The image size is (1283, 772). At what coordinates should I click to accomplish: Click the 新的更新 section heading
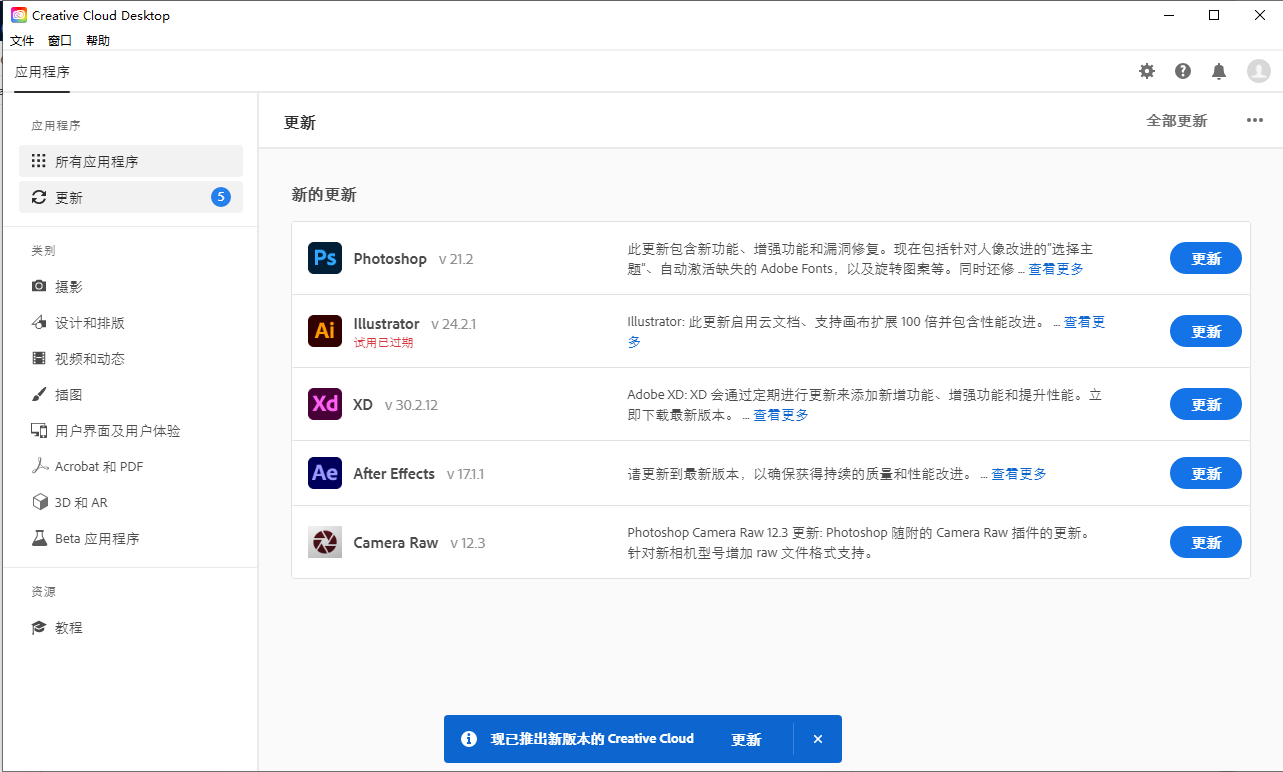click(x=324, y=195)
